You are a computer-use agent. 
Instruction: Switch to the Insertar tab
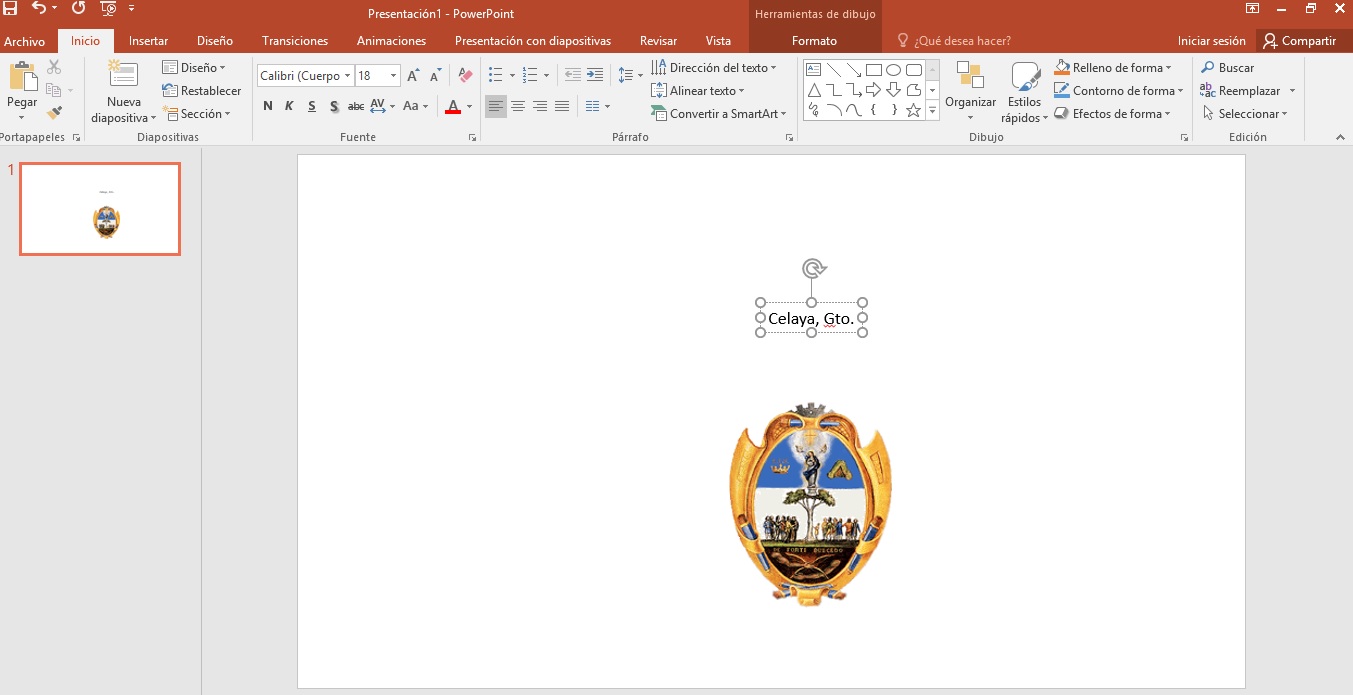pos(148,41)
